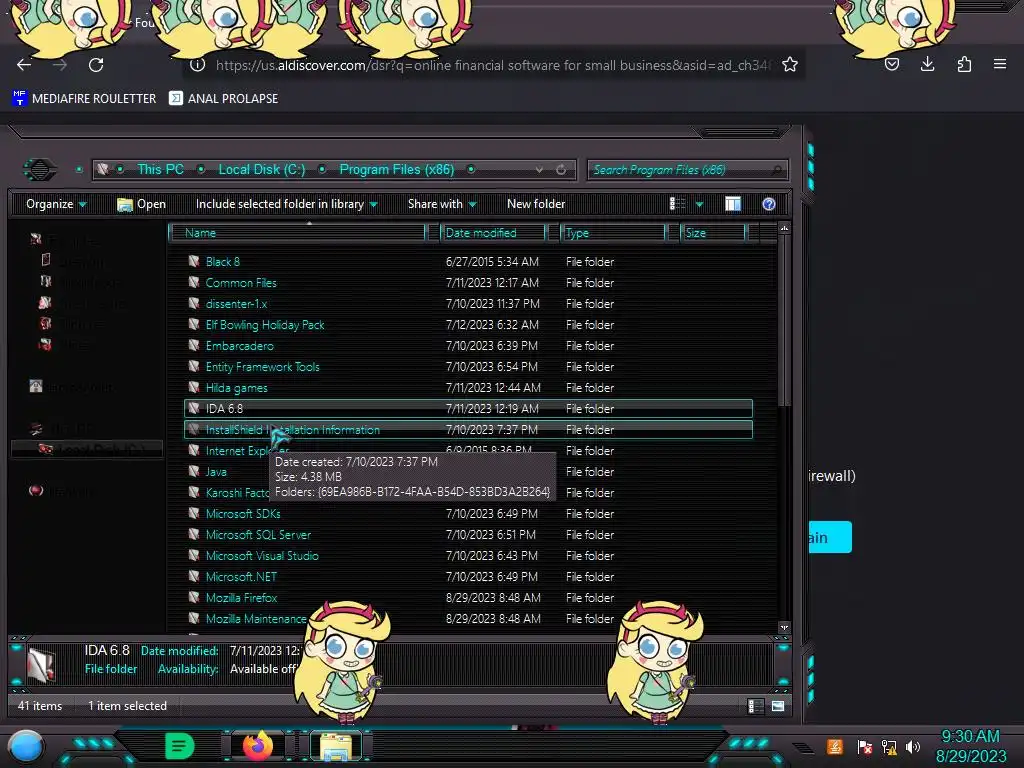The image size is (1024, 768).
Task: Open the green notes app in taskbar
Action: pyautogui.click(x=180, y=746)
